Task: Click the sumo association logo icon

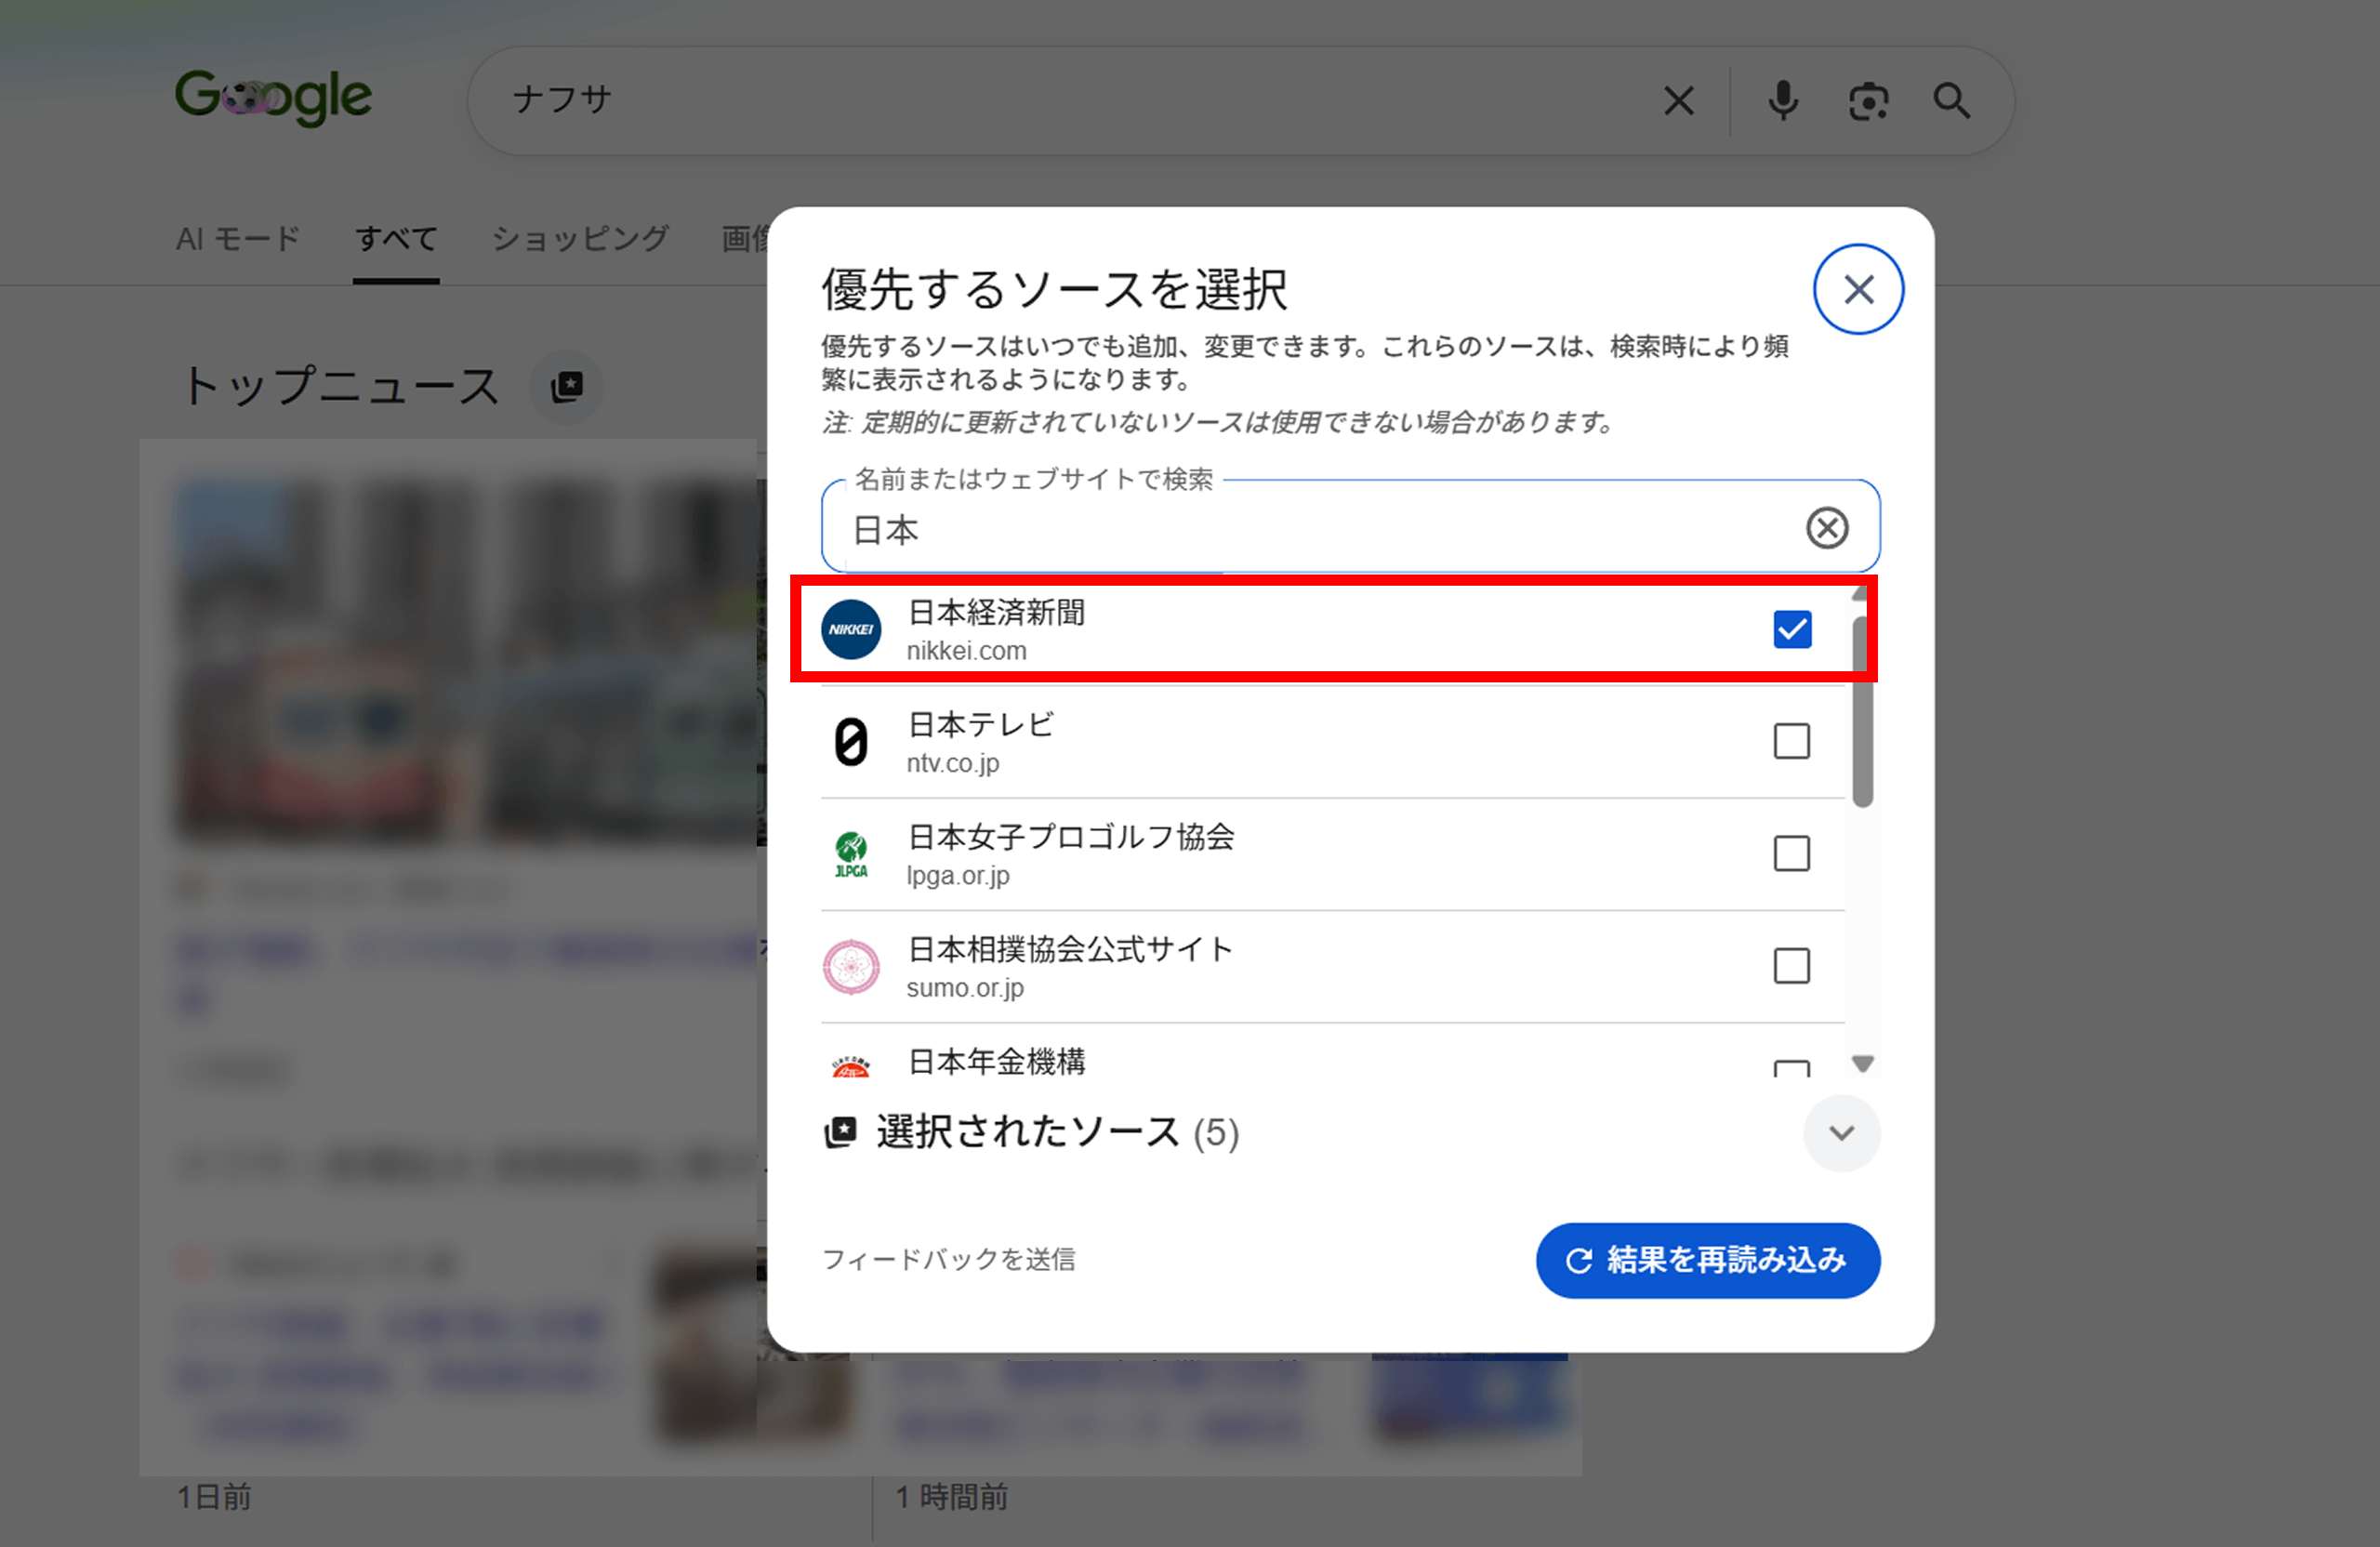Action: point(851,966)
